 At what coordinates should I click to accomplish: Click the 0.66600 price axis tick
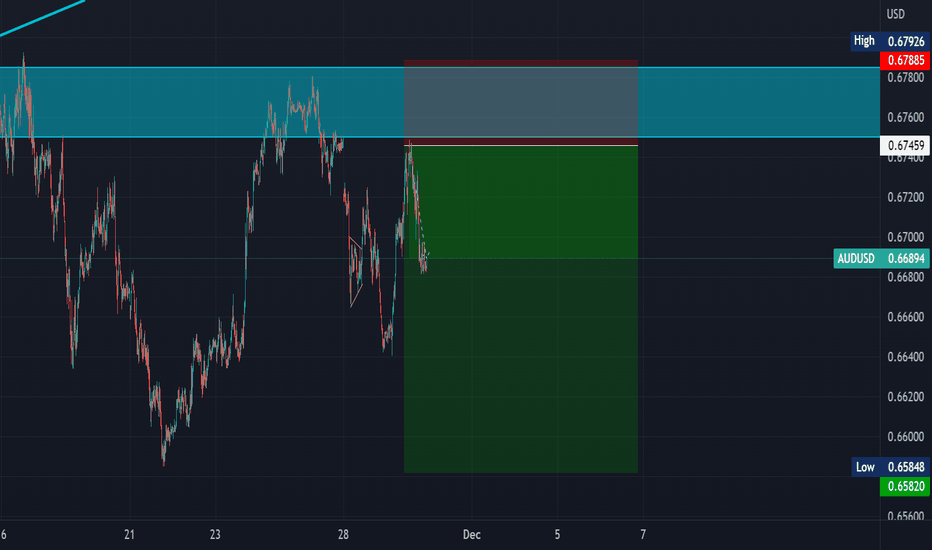coord(905,317)
